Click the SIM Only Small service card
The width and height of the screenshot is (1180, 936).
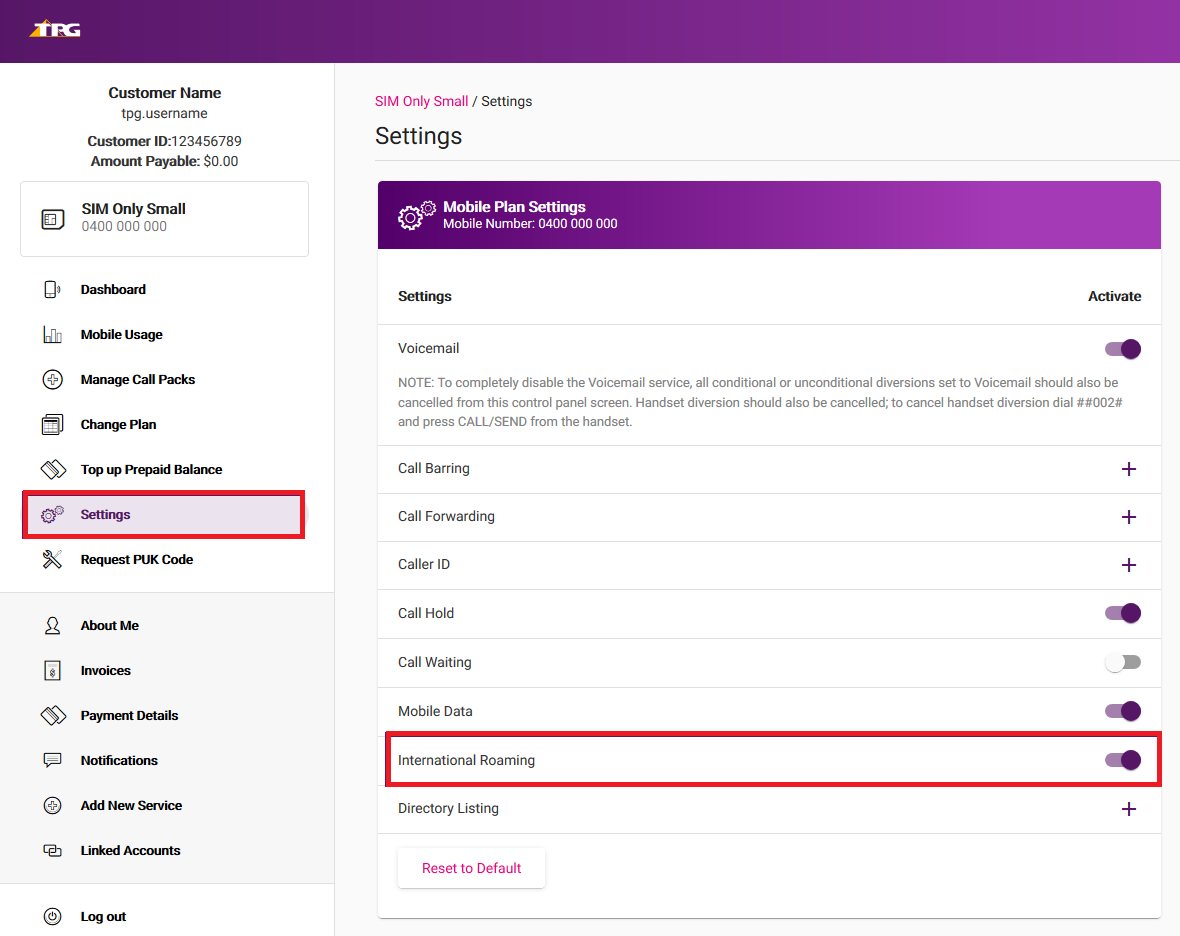point(164,218)
